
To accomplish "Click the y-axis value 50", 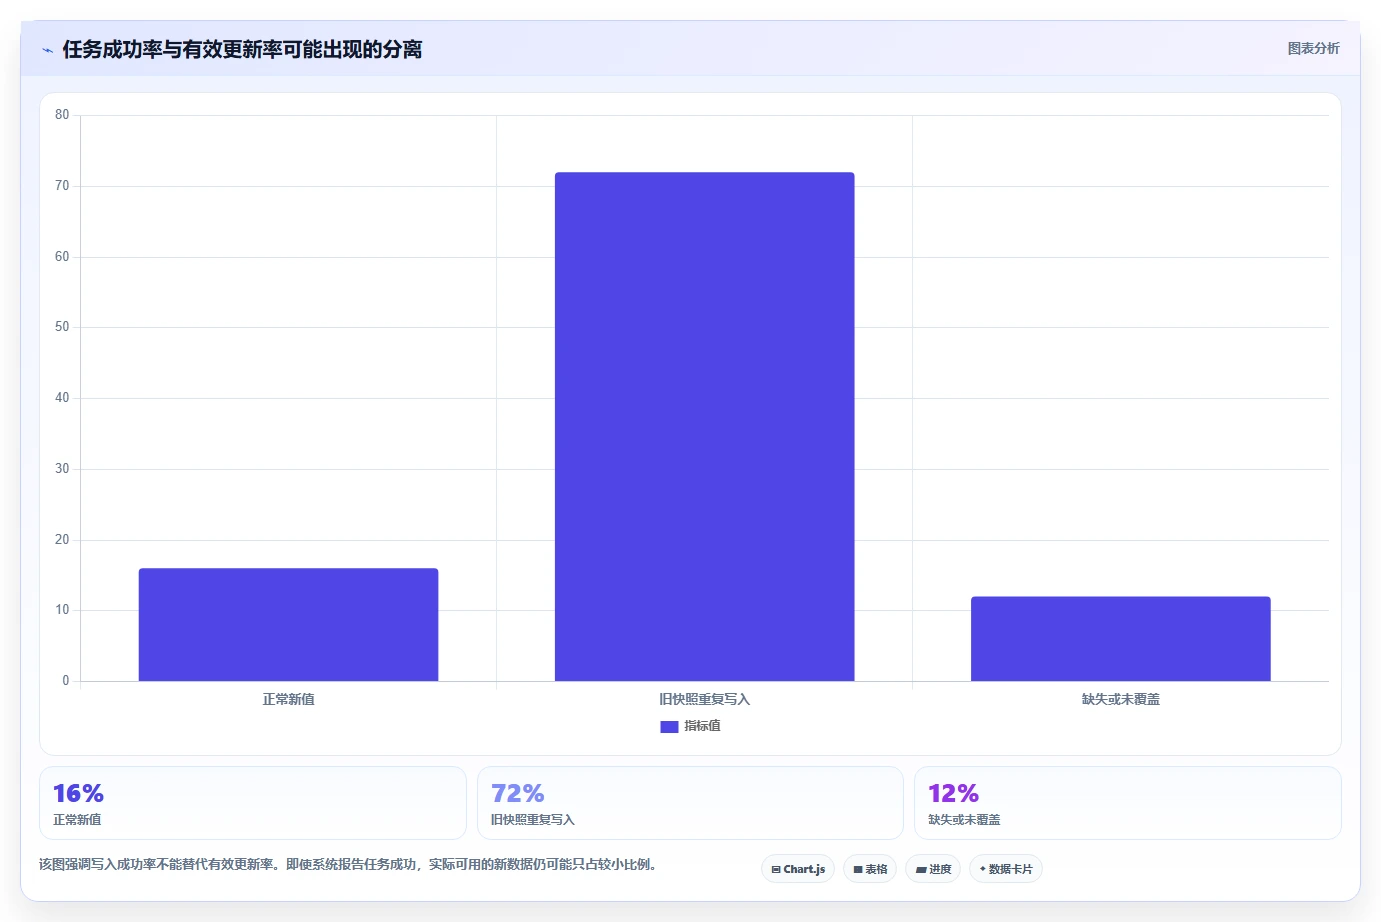I will pyautogui.click(x=62, y=327).
